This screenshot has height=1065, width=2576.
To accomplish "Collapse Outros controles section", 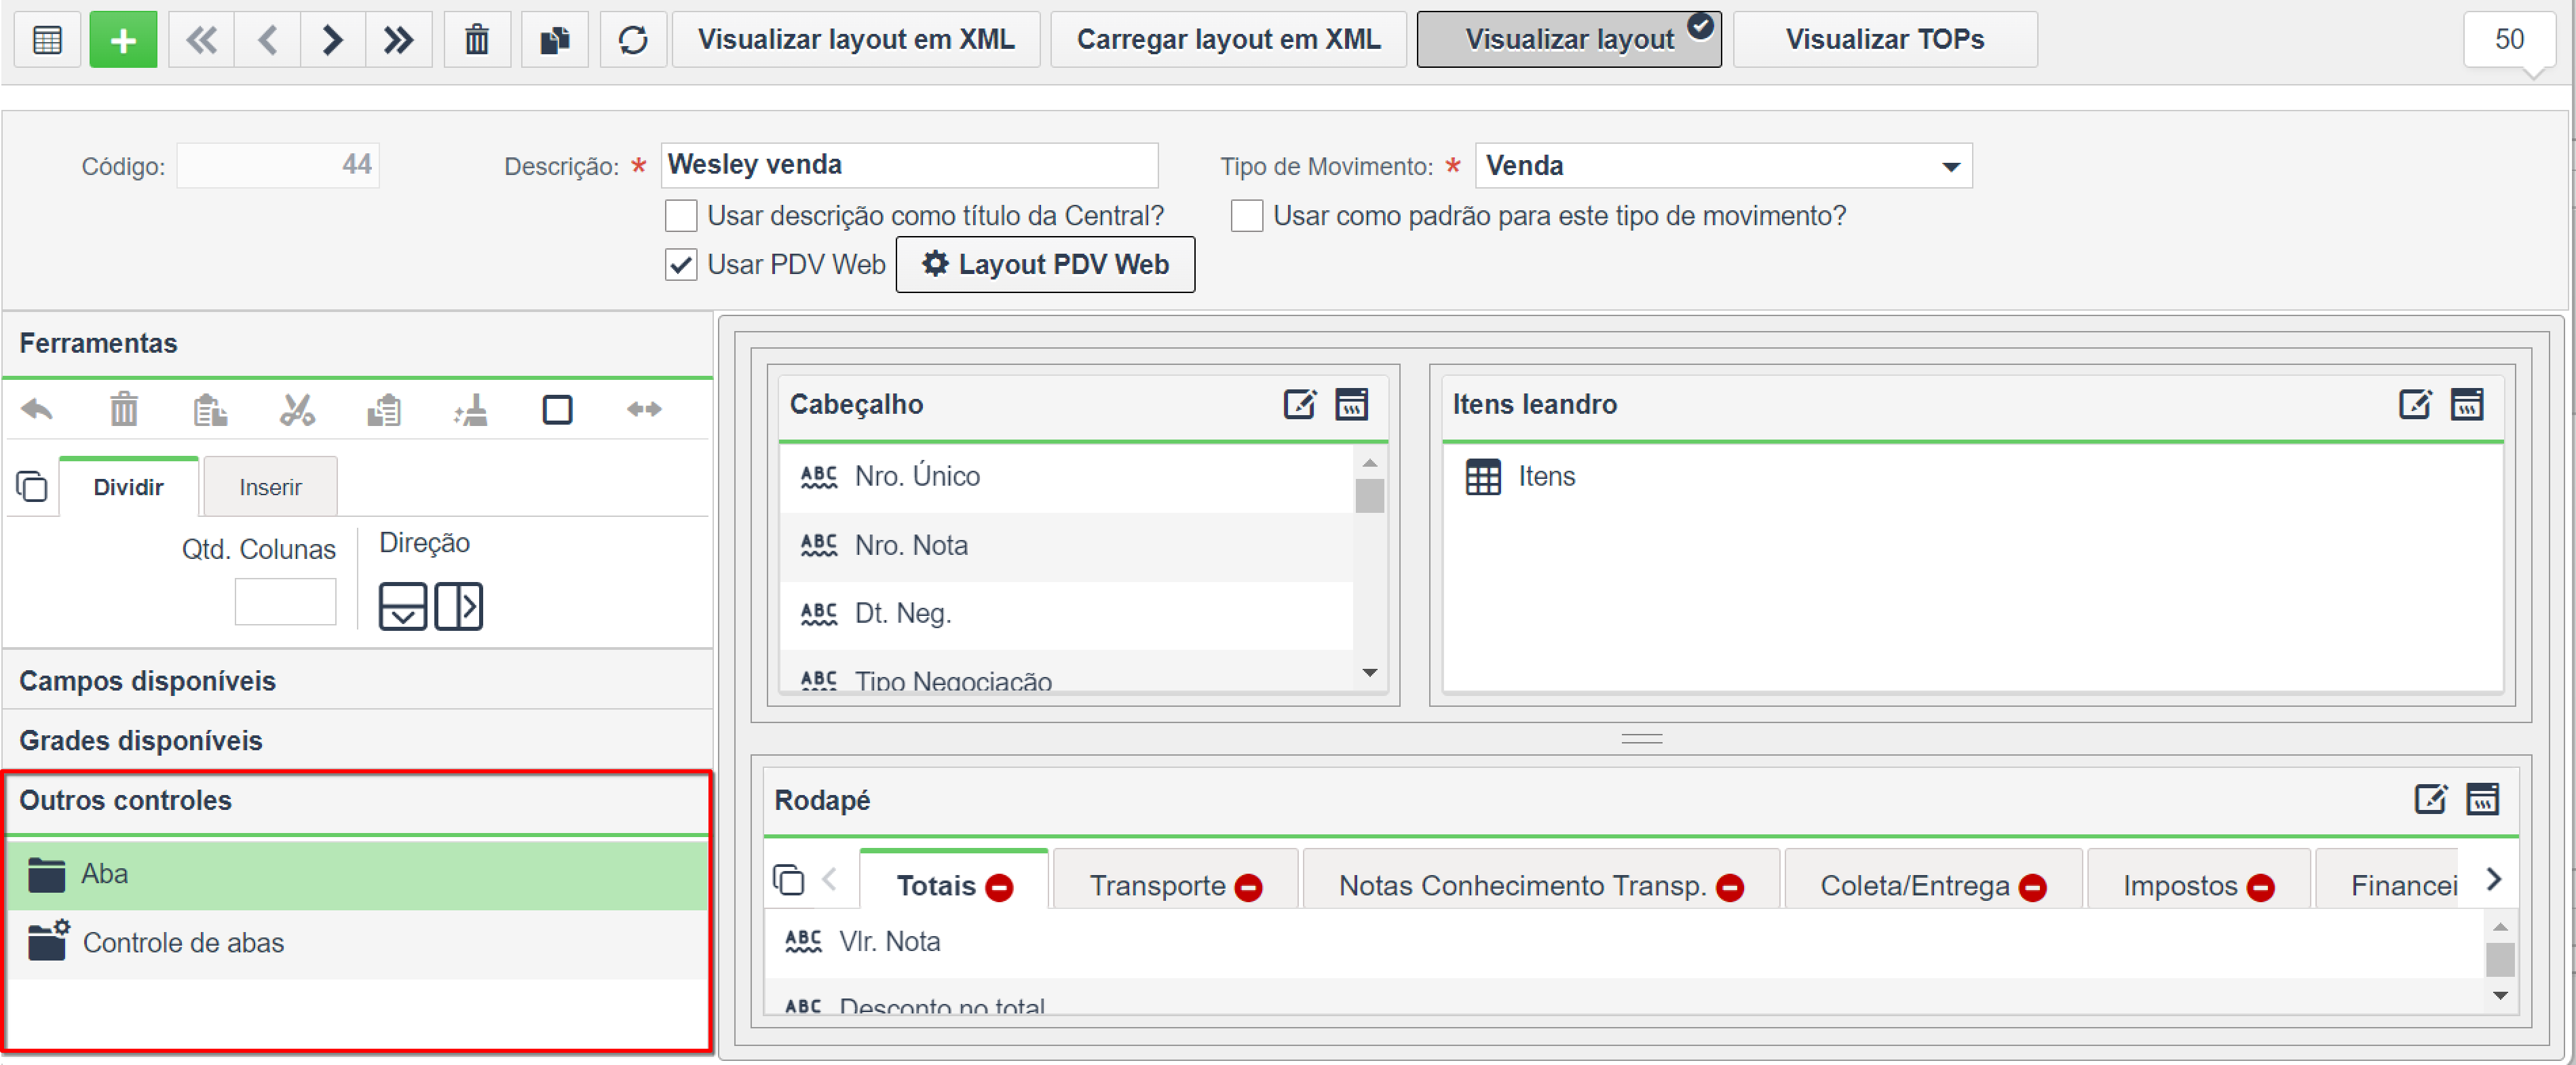I will coord(357,801).
